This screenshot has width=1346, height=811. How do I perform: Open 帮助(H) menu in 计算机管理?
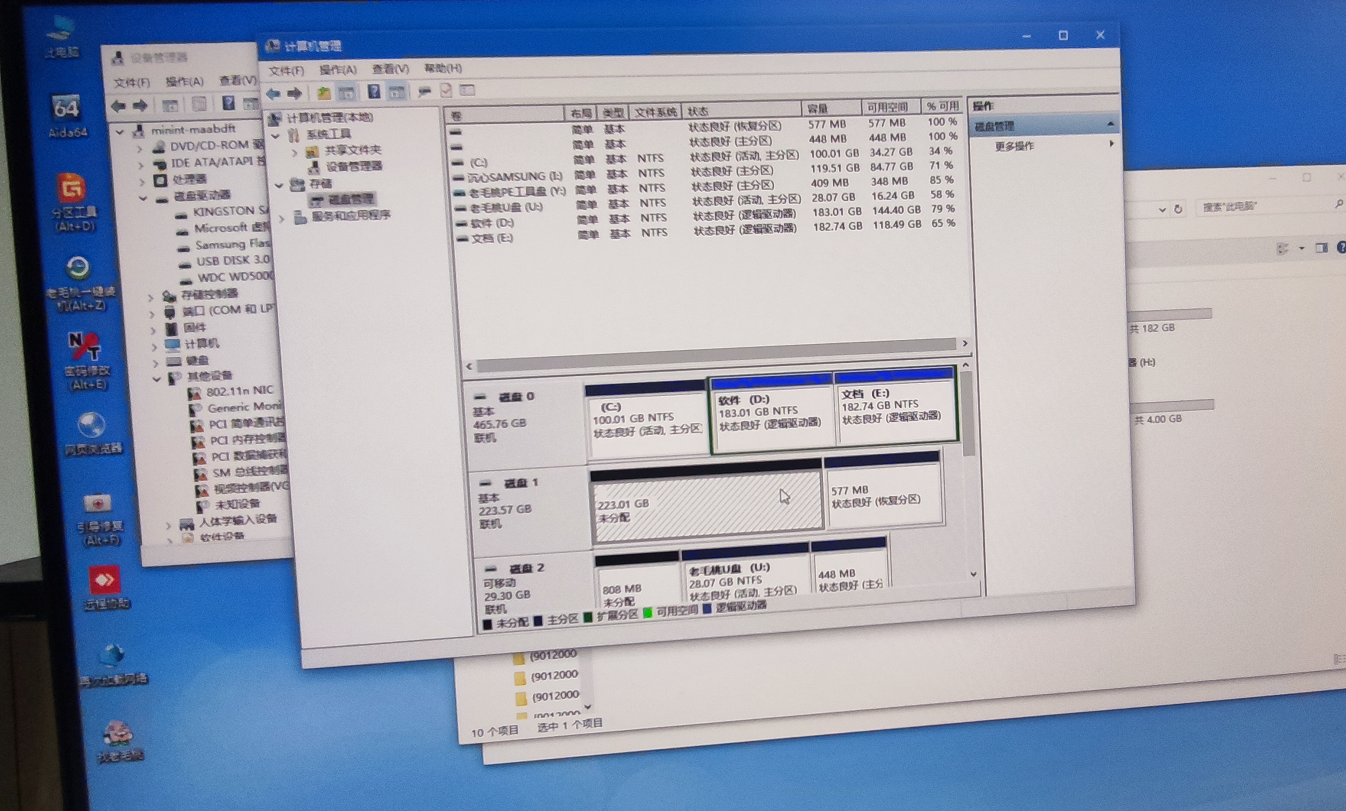pyautogui.click(x=443, y=68)
